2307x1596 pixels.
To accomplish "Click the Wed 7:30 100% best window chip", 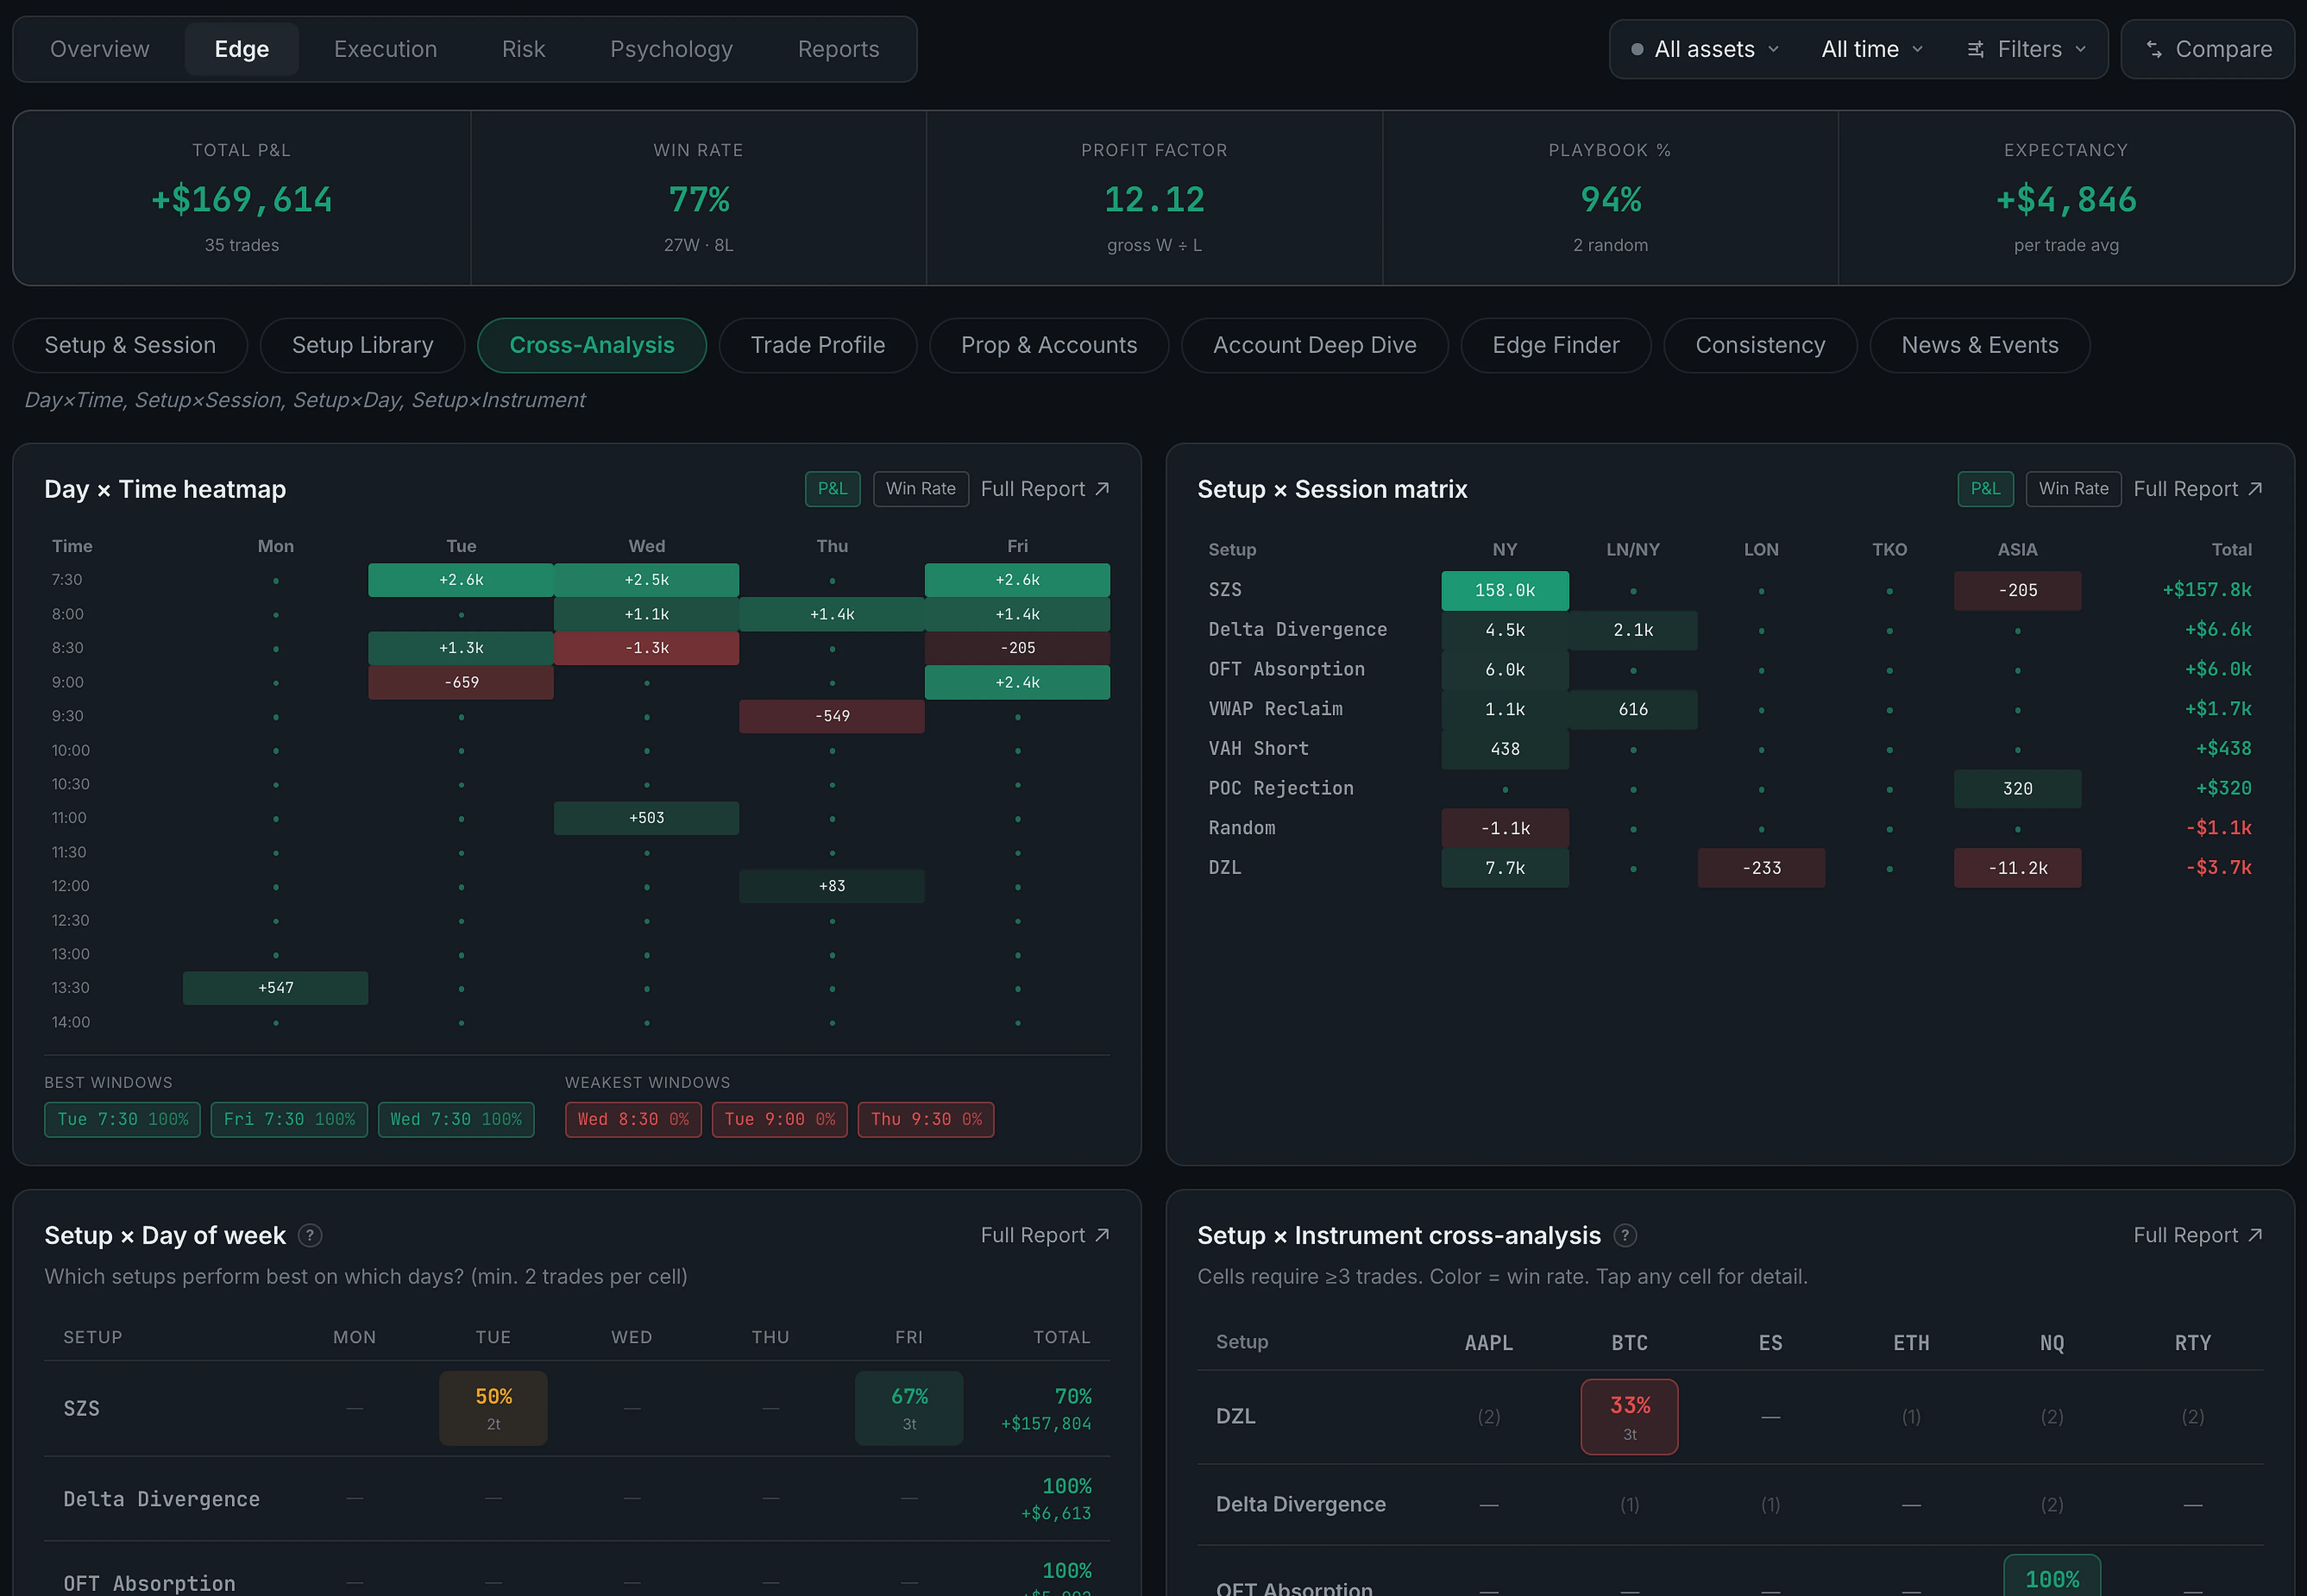I will [456, 1119].
